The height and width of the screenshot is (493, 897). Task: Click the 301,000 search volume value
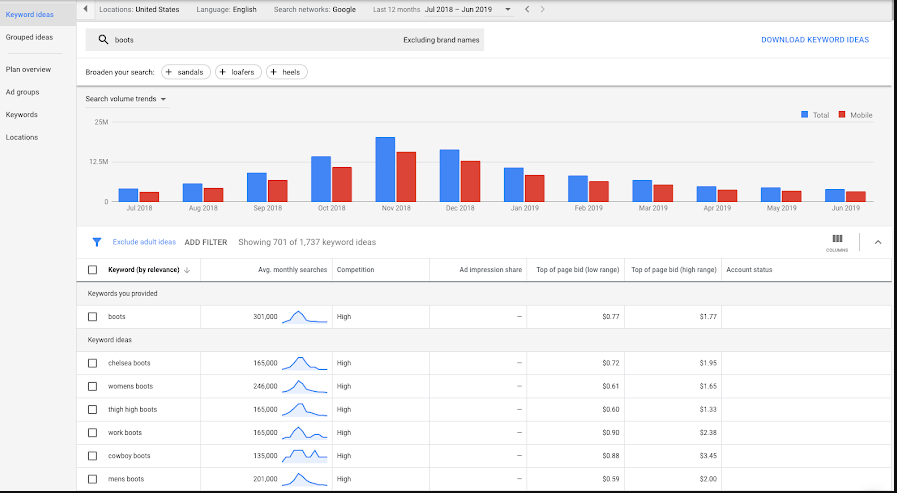(x=265, y=317)
